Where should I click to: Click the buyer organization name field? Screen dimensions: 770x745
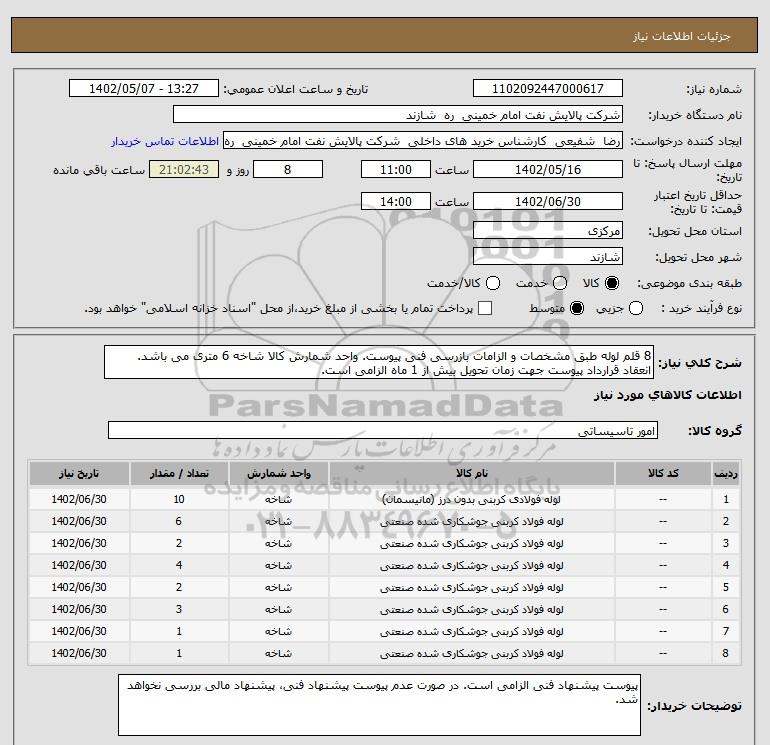(x=398, y=115)
